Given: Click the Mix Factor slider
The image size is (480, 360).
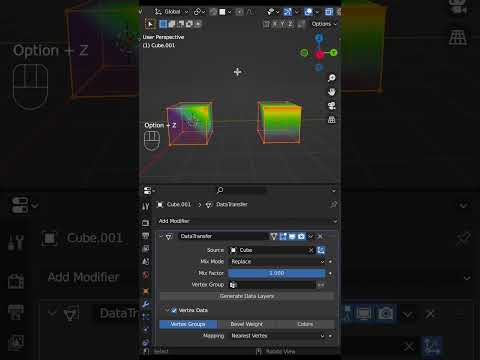Looking at the screenshot, I should point(277,273).
